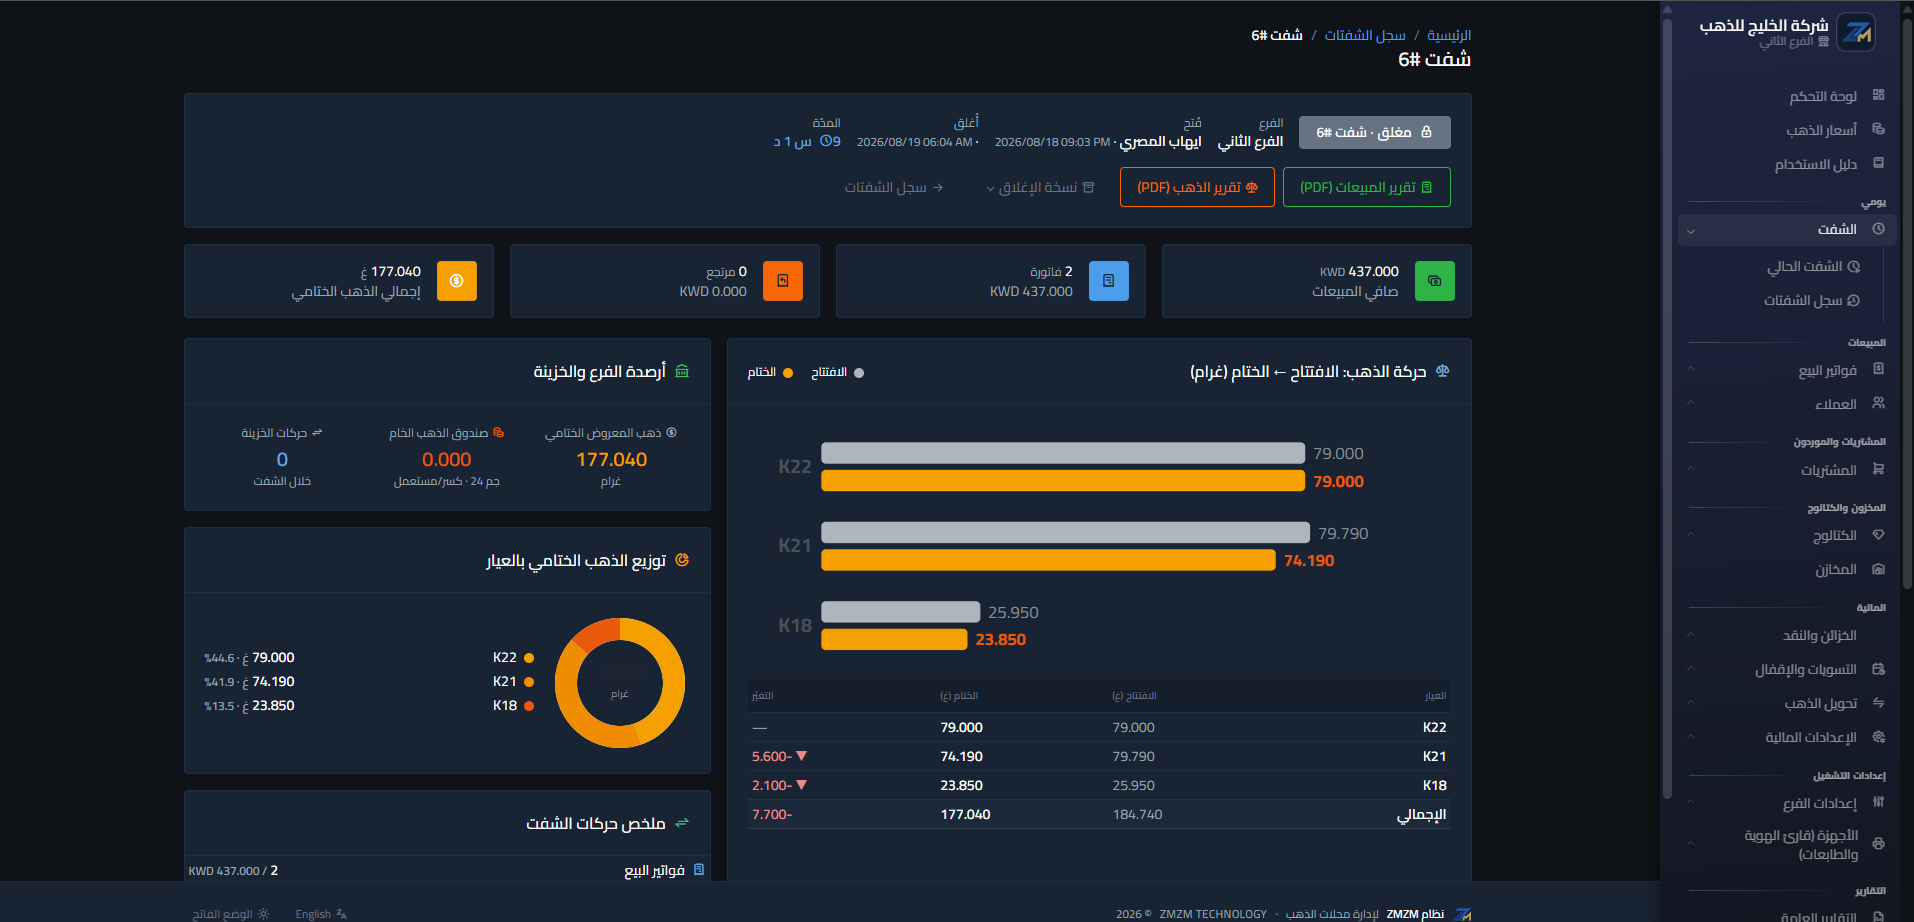
Task: Switch language to English
Action: tap(320, 914)
